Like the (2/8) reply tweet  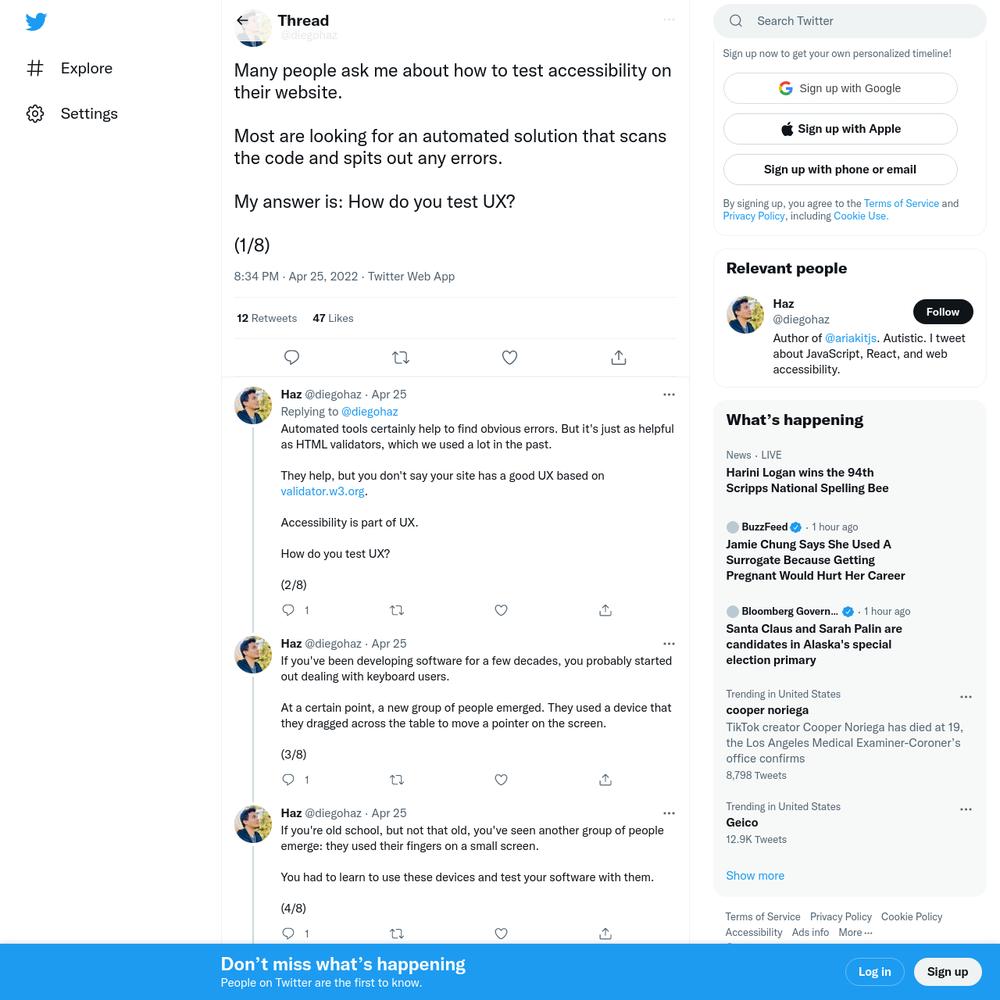[501, 610]
